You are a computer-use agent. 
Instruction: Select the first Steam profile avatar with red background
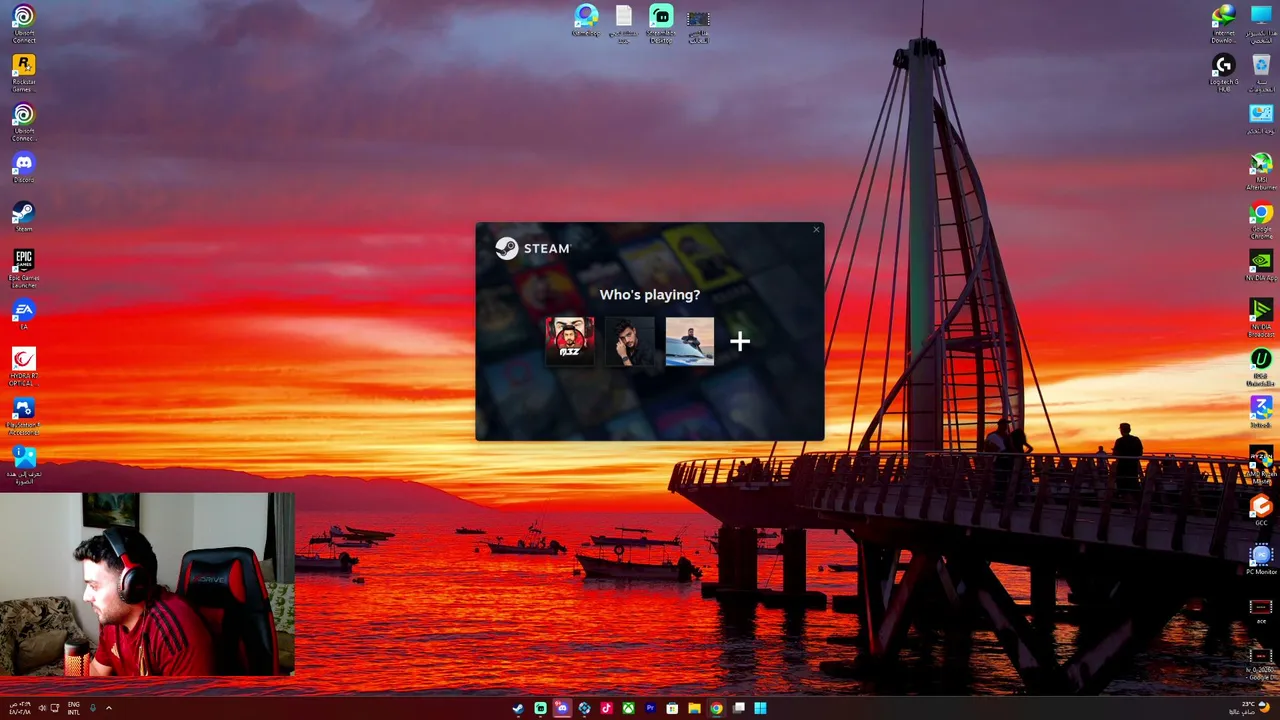tap(569, 341)
